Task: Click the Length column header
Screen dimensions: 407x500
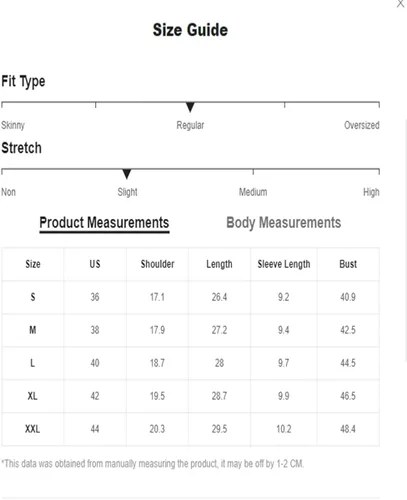Action: tap(219, 264)
